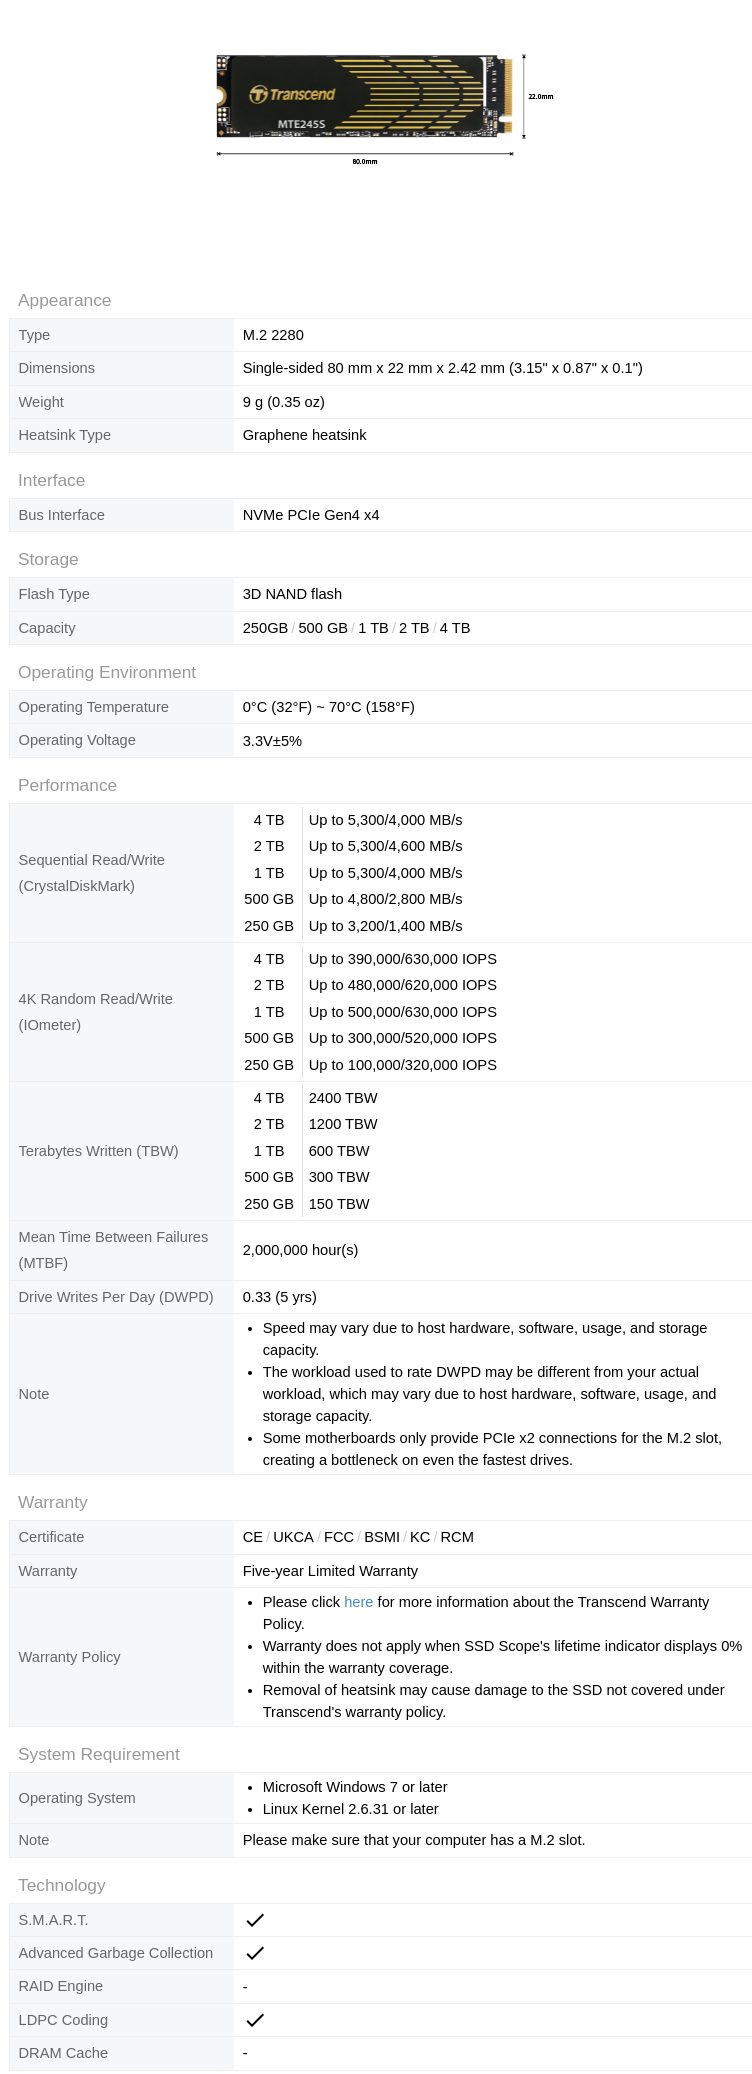Click the 'System Requirement' section heading

99,1754
